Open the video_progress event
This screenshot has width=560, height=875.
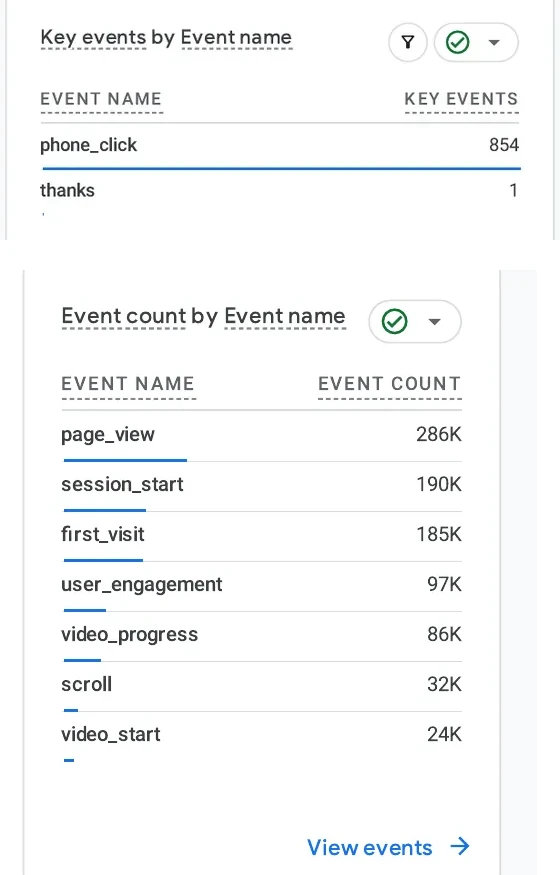262,635
